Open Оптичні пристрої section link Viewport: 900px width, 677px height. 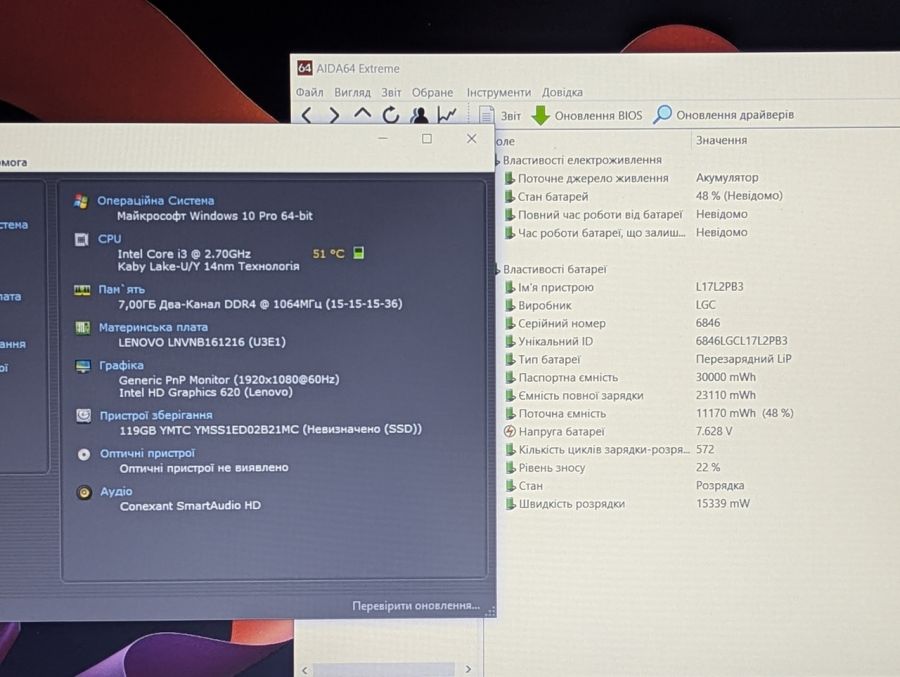click(x=148, y=454)
